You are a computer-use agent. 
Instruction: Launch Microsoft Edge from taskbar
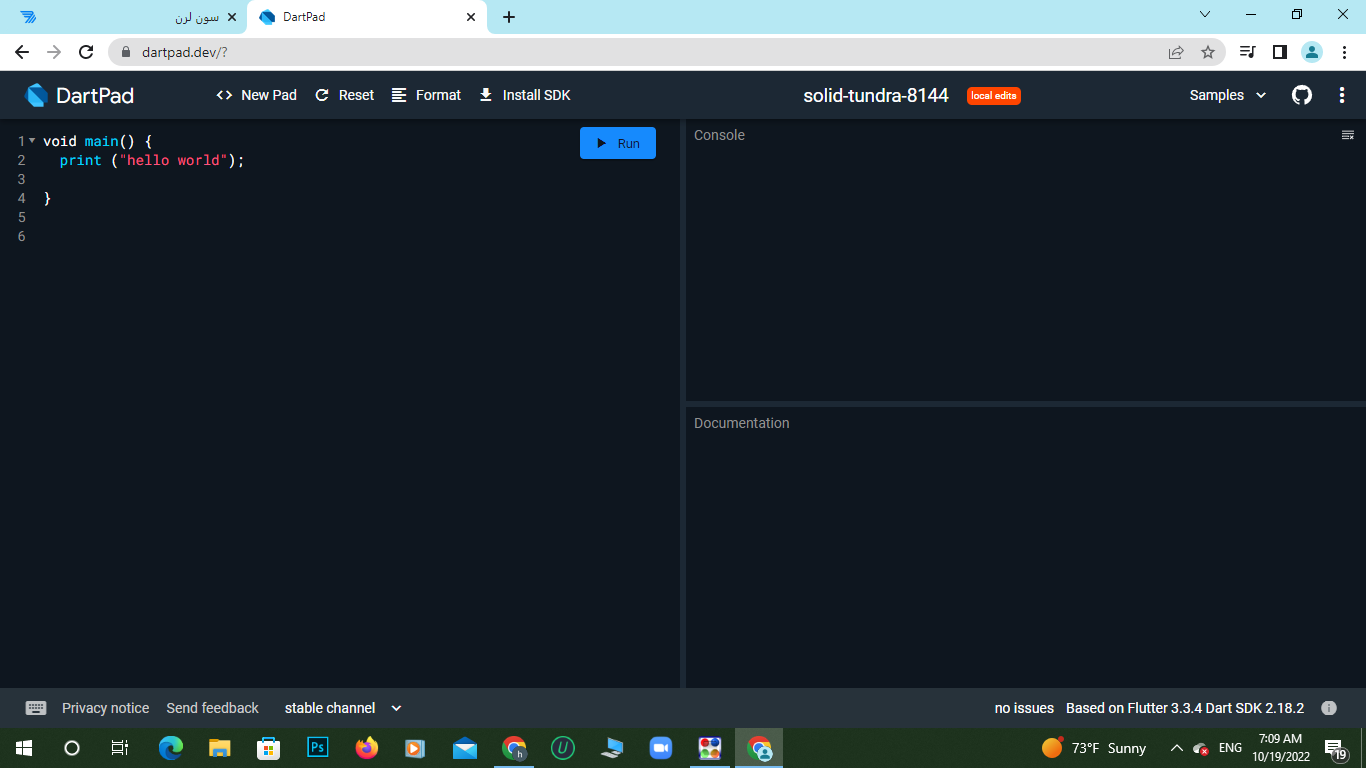pyautogui.click(x=171, y=748)
